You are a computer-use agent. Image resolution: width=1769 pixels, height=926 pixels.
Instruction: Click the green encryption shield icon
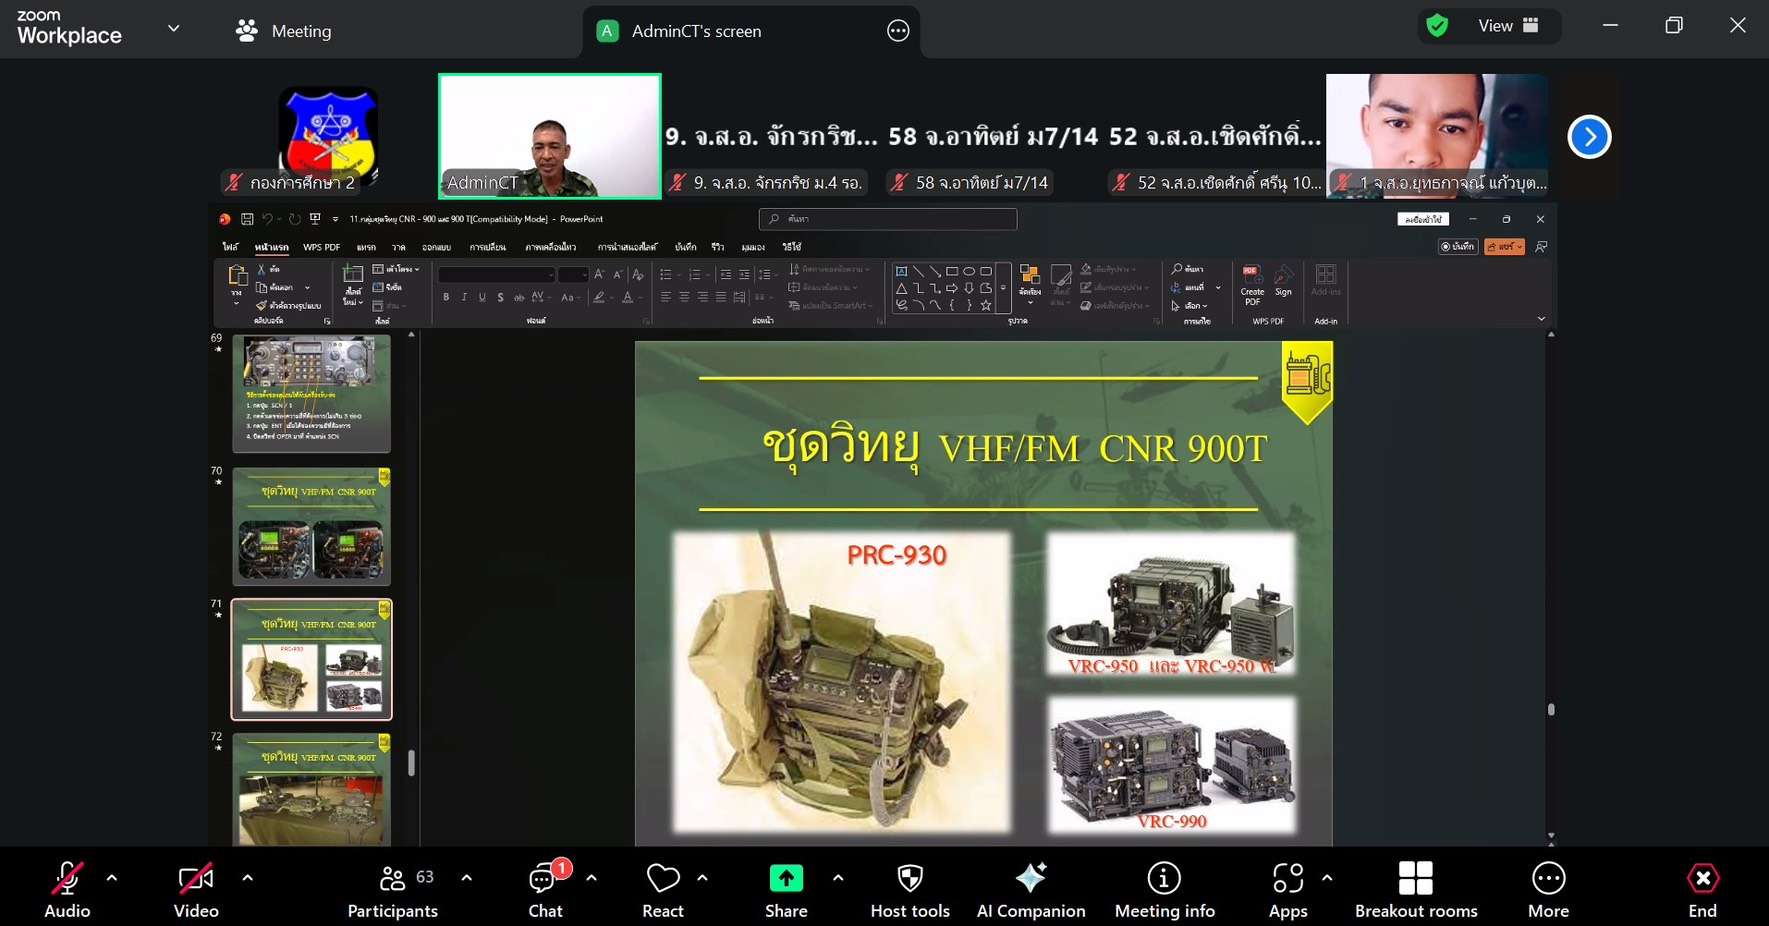tap(1437, 26)
